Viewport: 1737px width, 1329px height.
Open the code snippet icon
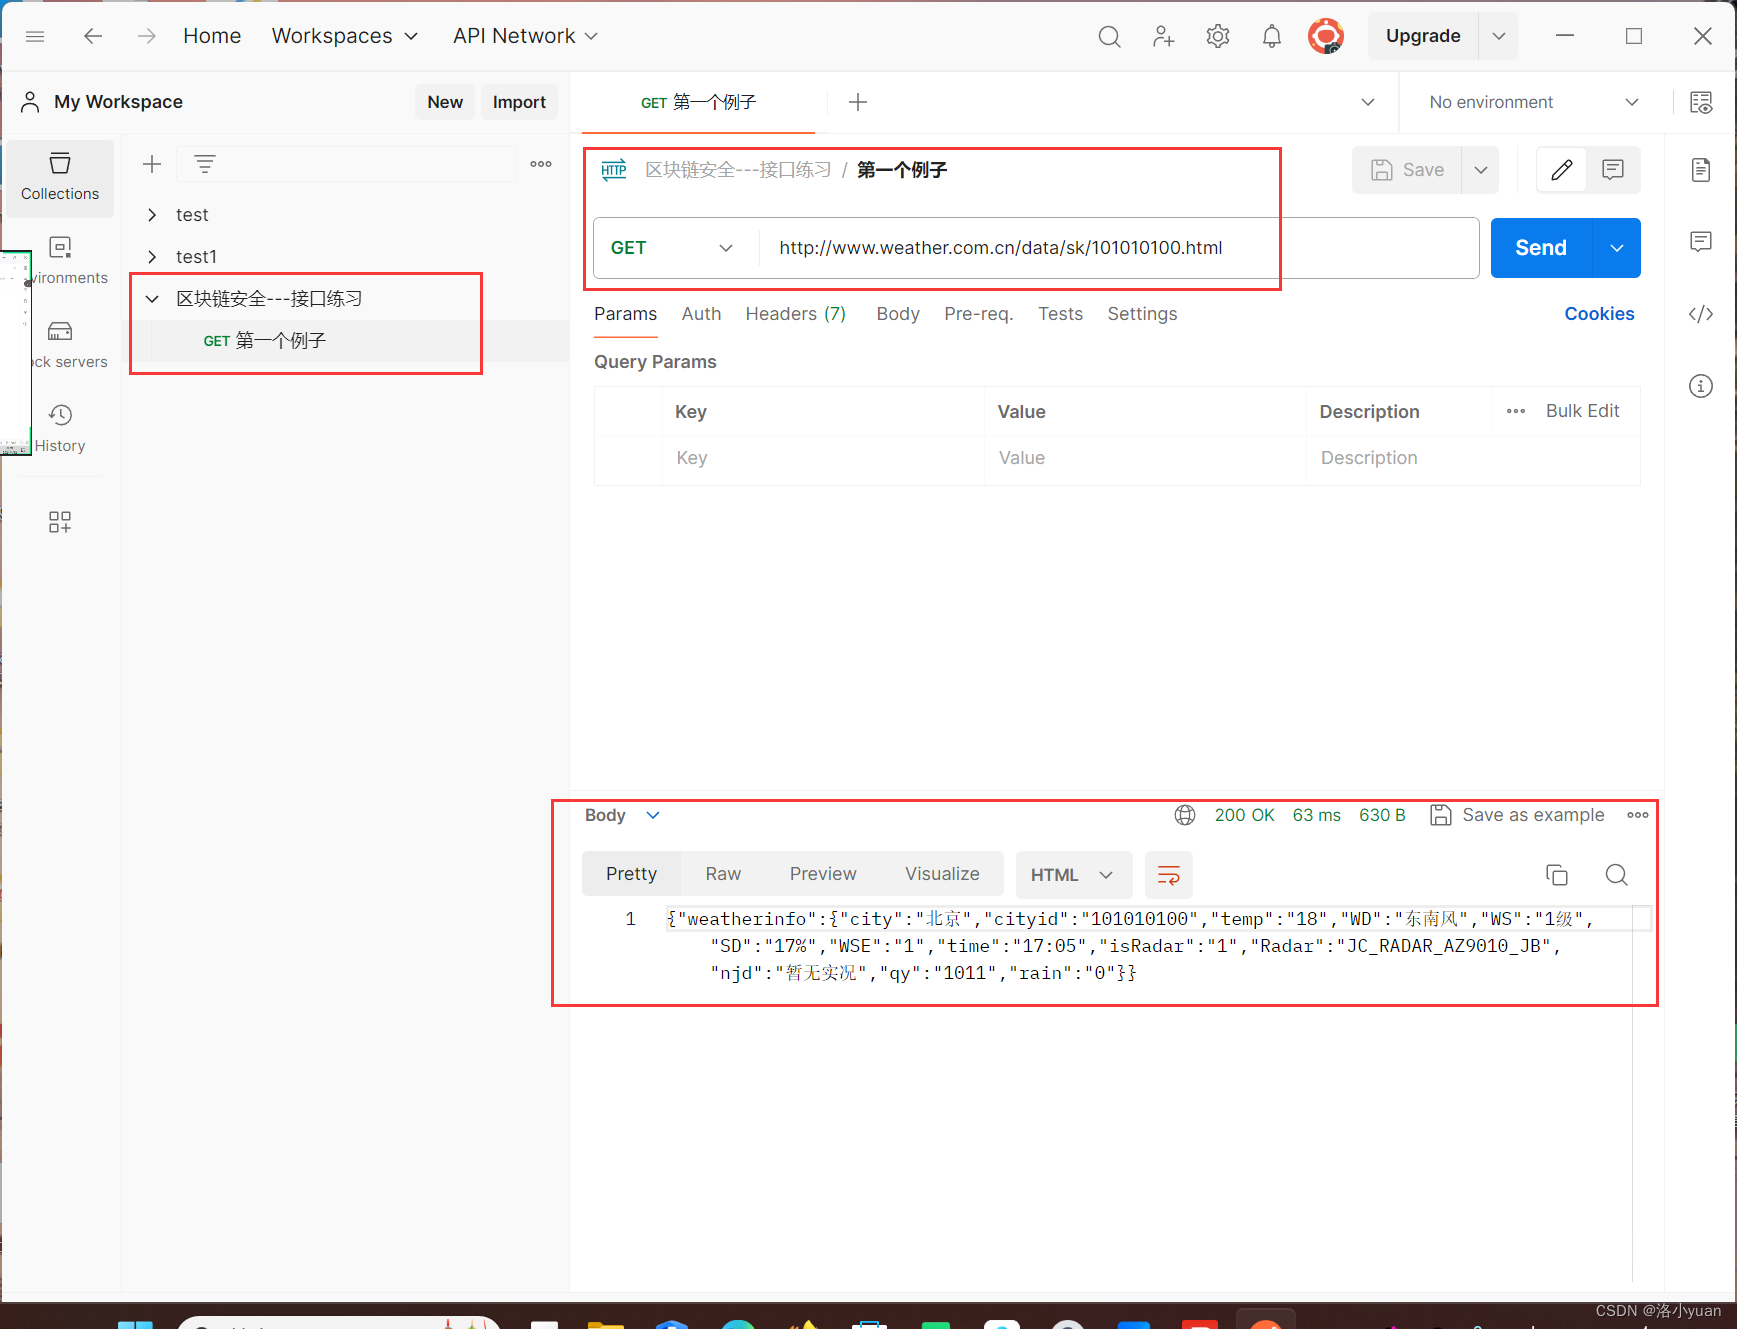click(x=1701, y=314)
